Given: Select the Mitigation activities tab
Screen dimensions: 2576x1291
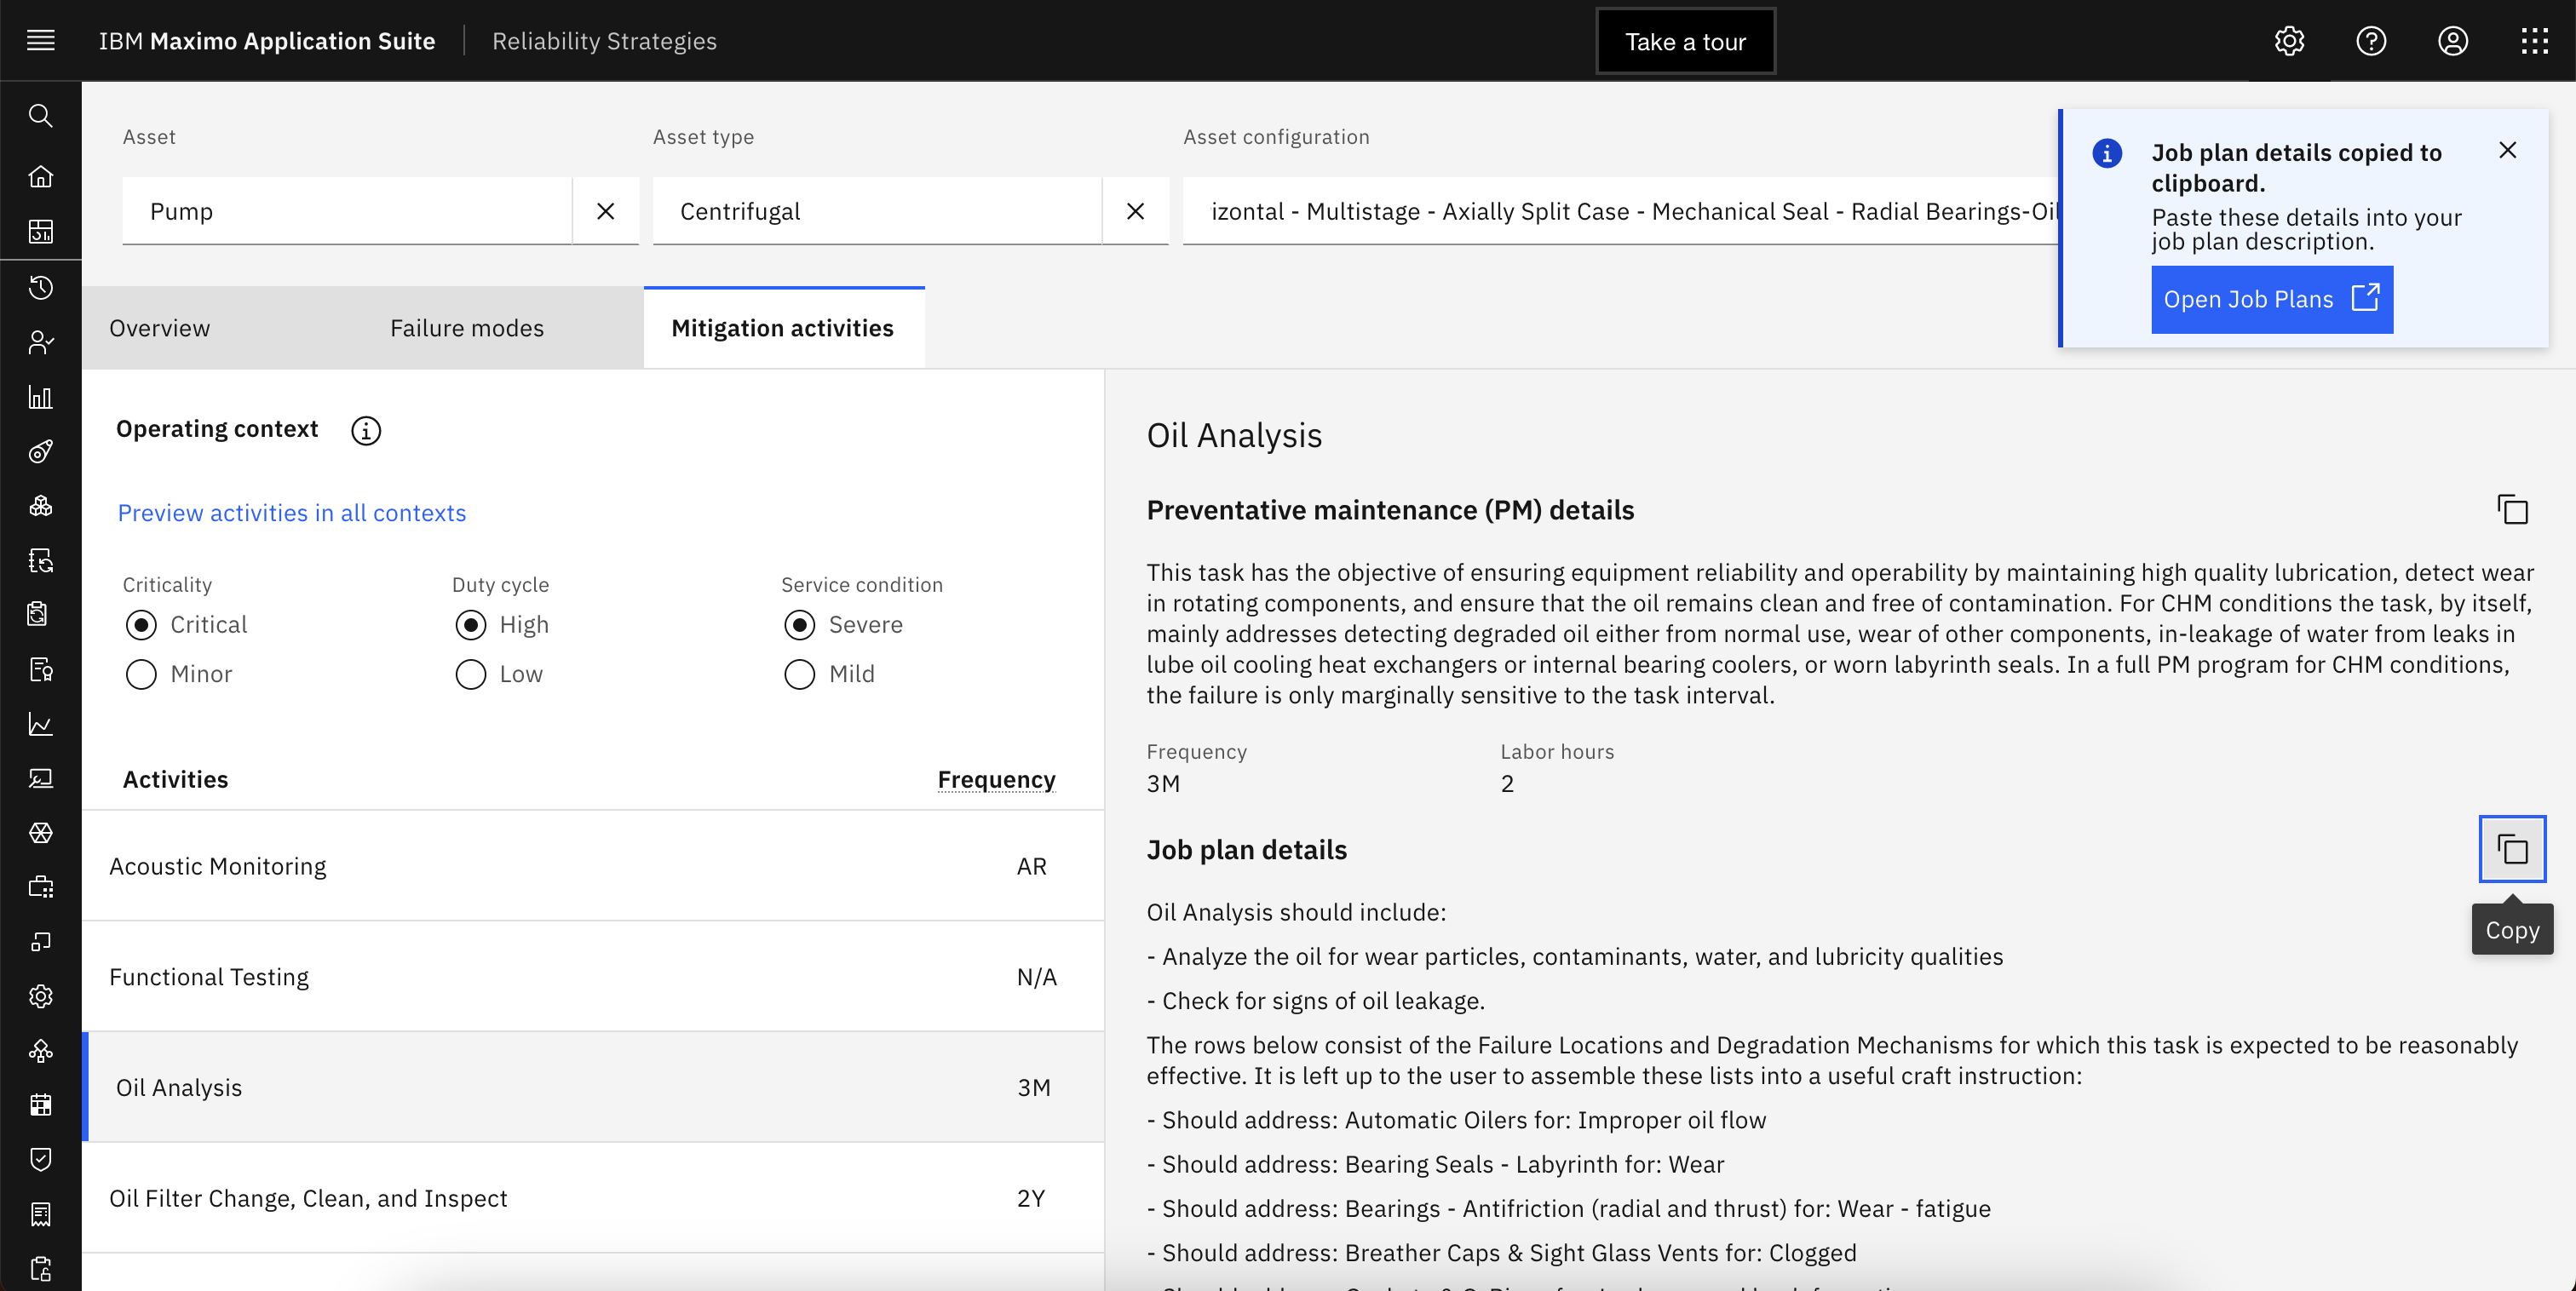Looking at the screenshot, I should point(783,328).
